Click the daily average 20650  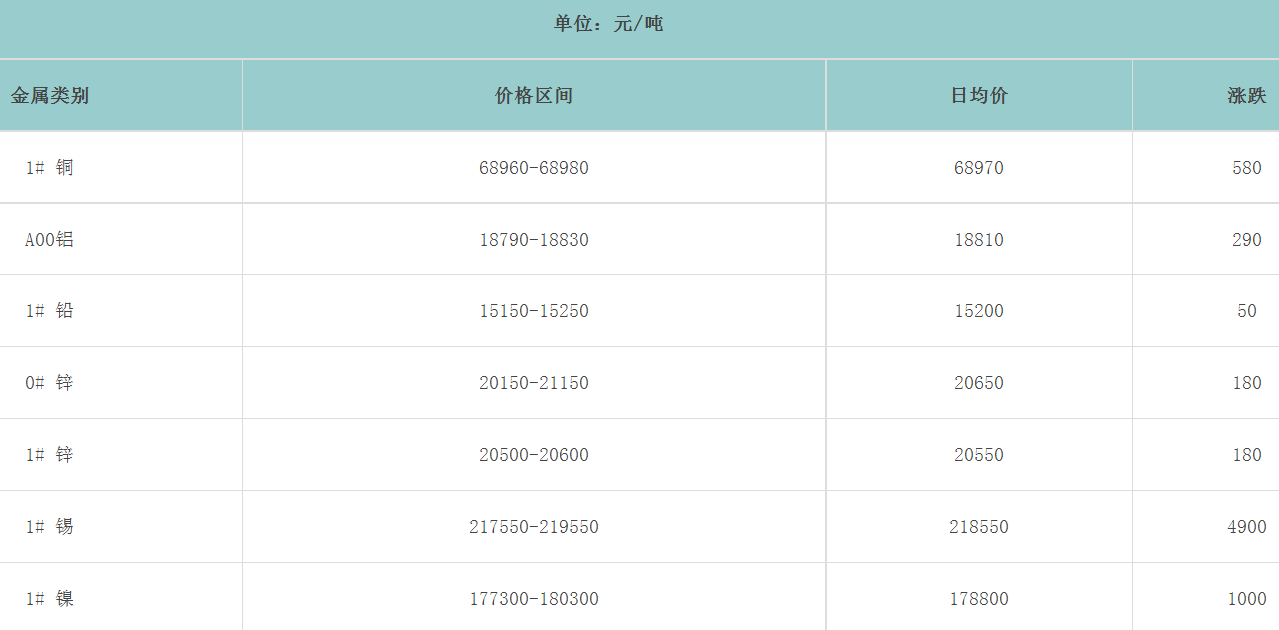click(979, 383)
